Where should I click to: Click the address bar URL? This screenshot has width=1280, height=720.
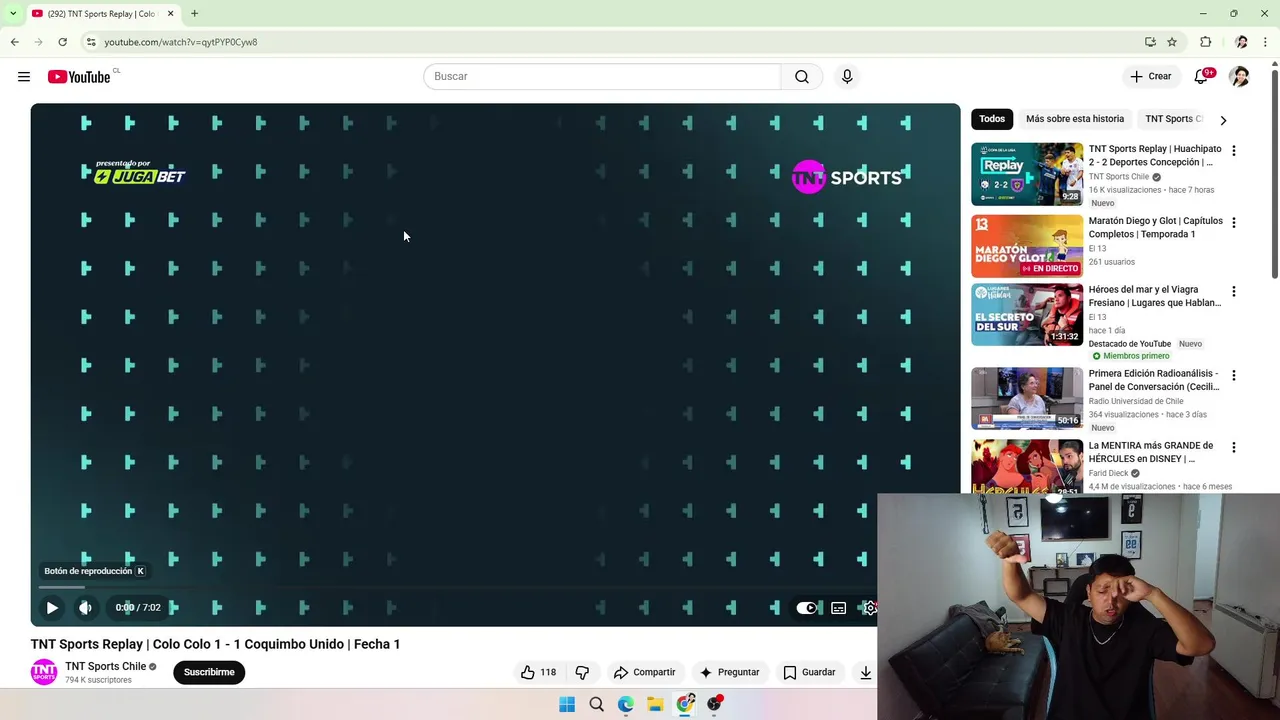click(181, 42)
